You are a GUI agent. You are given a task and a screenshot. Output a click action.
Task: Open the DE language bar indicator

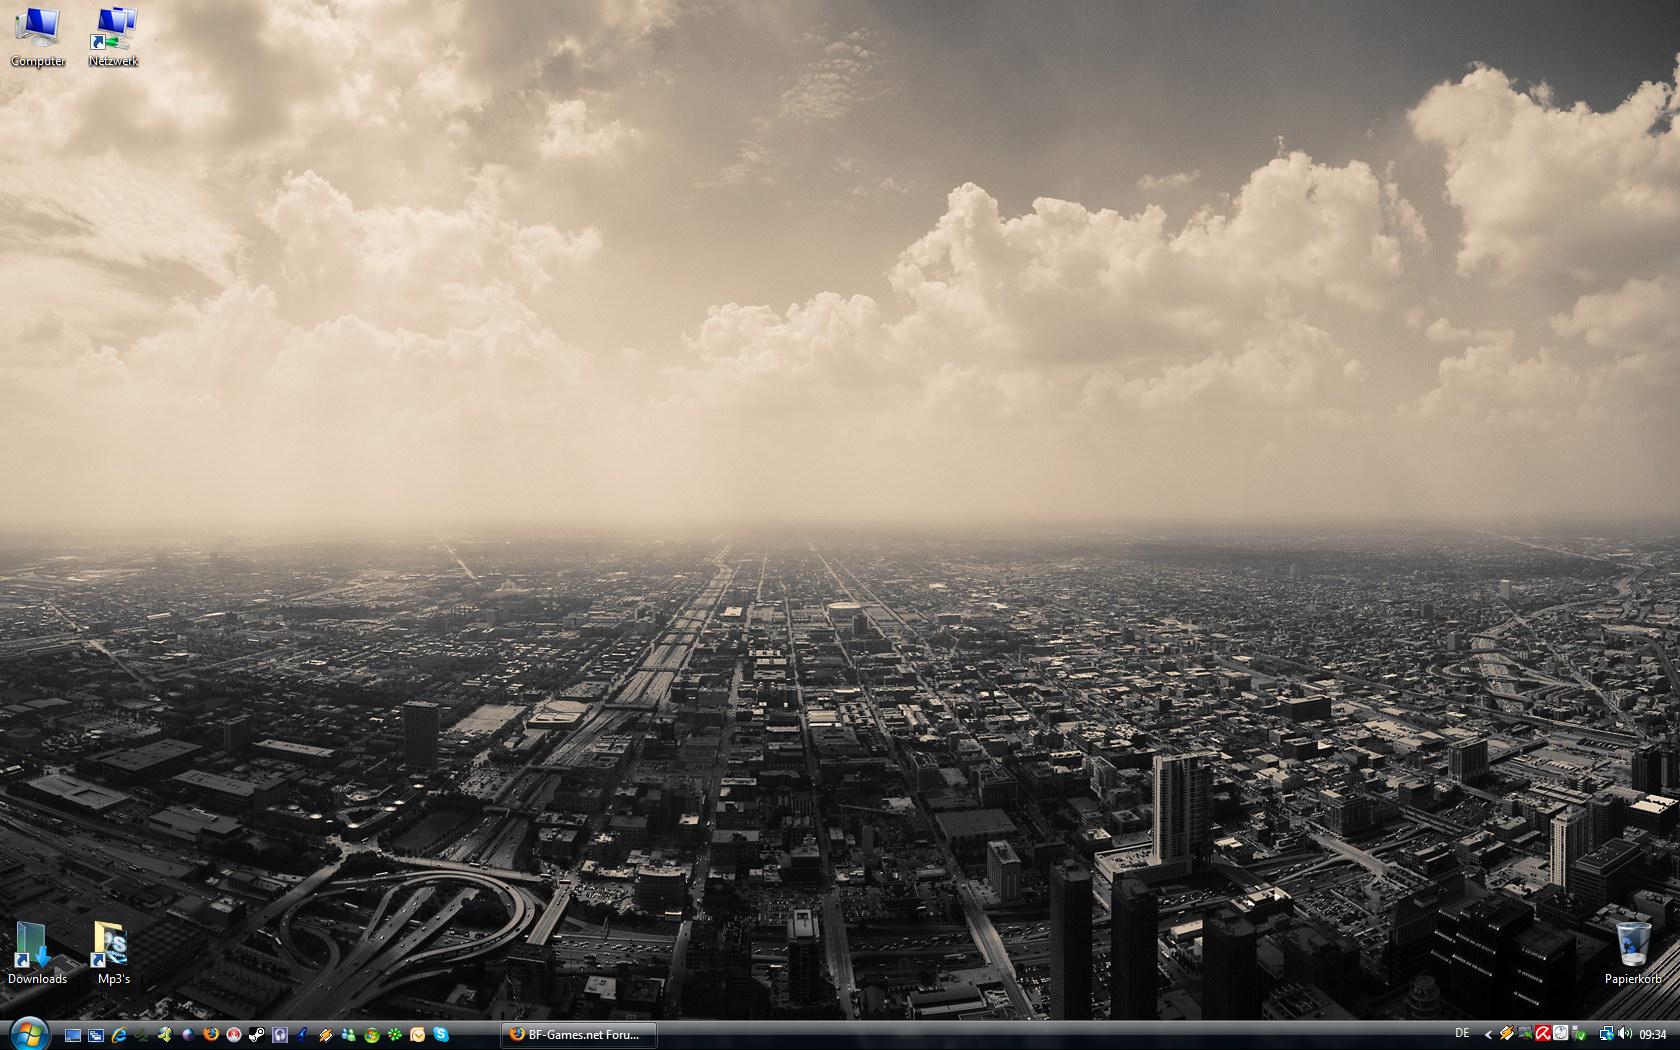1463,1033
